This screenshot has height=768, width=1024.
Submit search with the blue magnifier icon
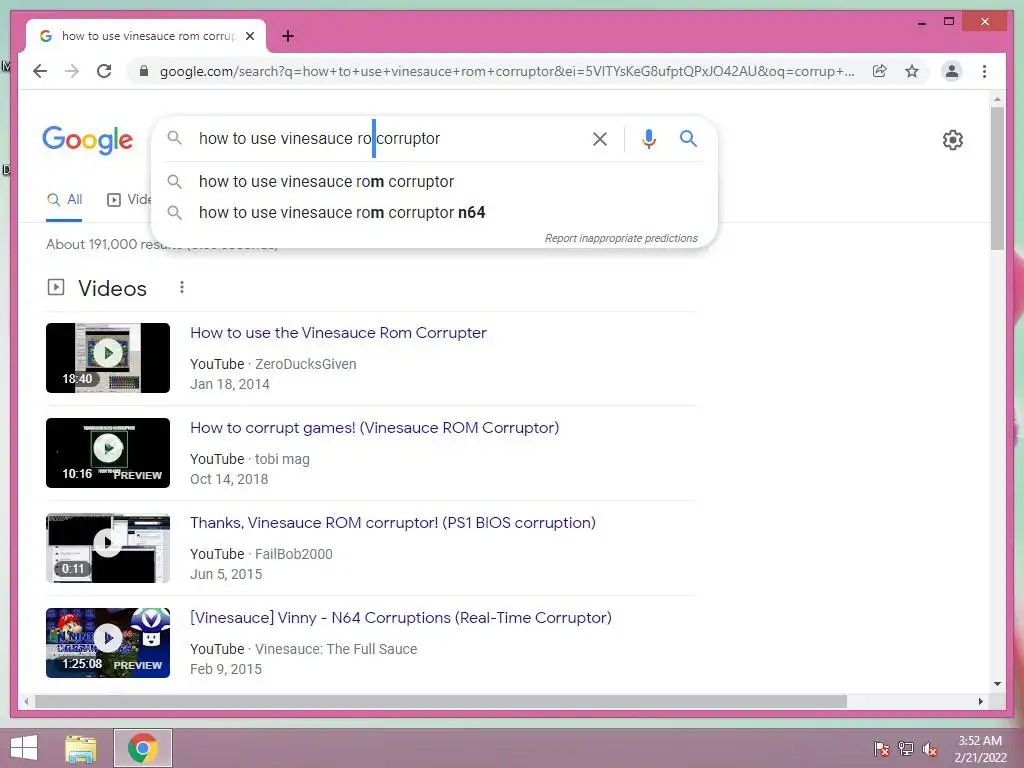point(688,138)
